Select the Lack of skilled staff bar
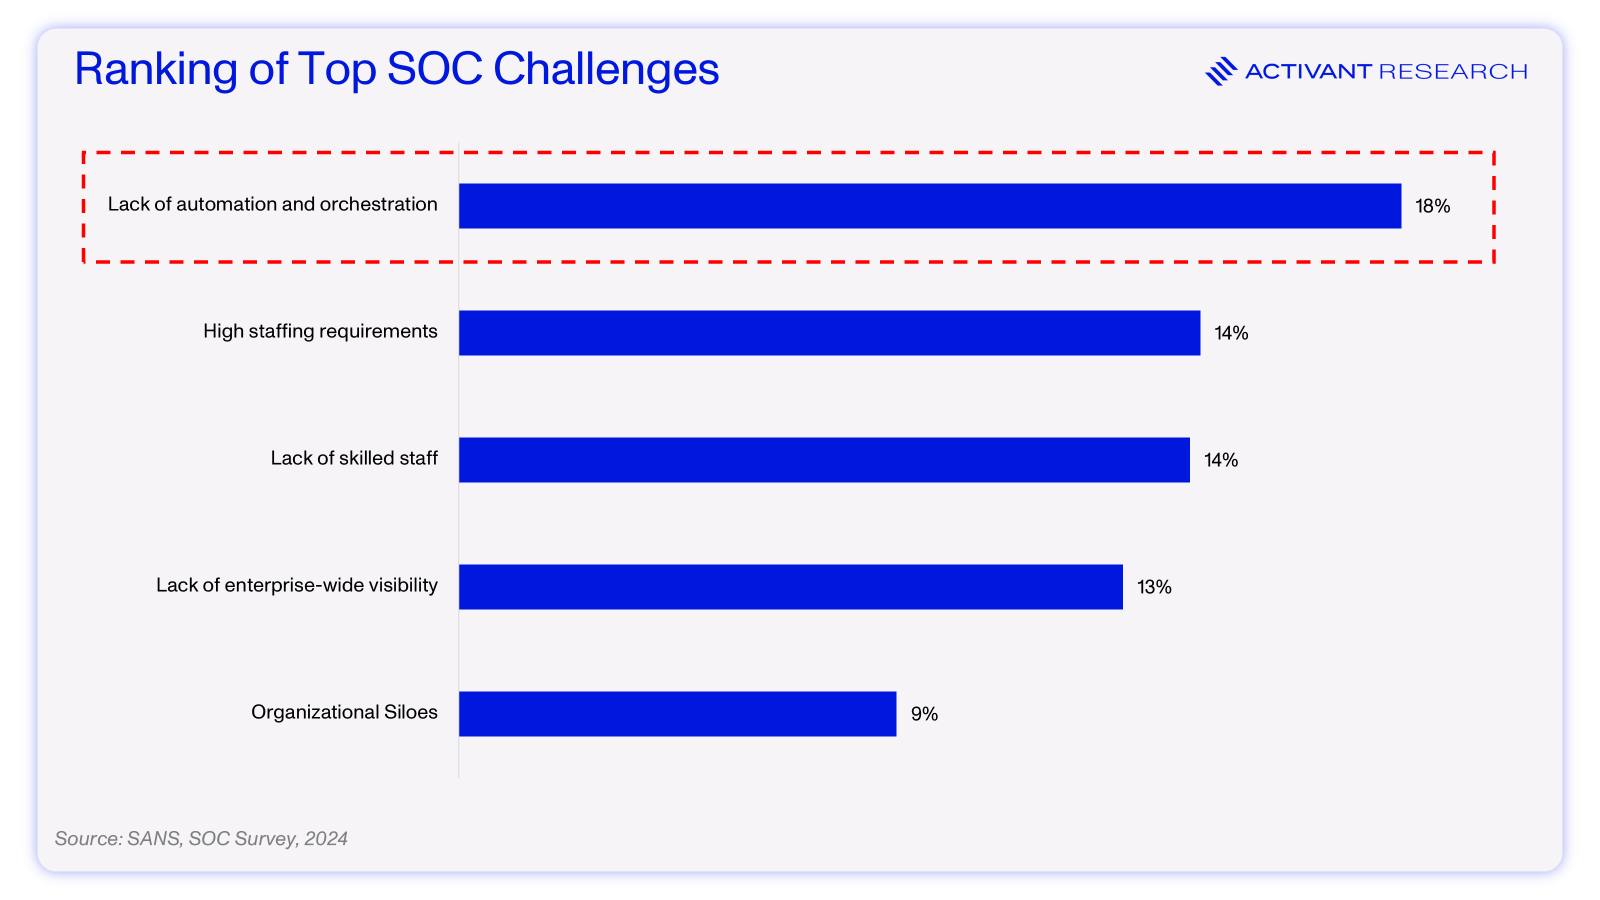The height and width of the screenshot is (900, 1600). click(824, 460)
